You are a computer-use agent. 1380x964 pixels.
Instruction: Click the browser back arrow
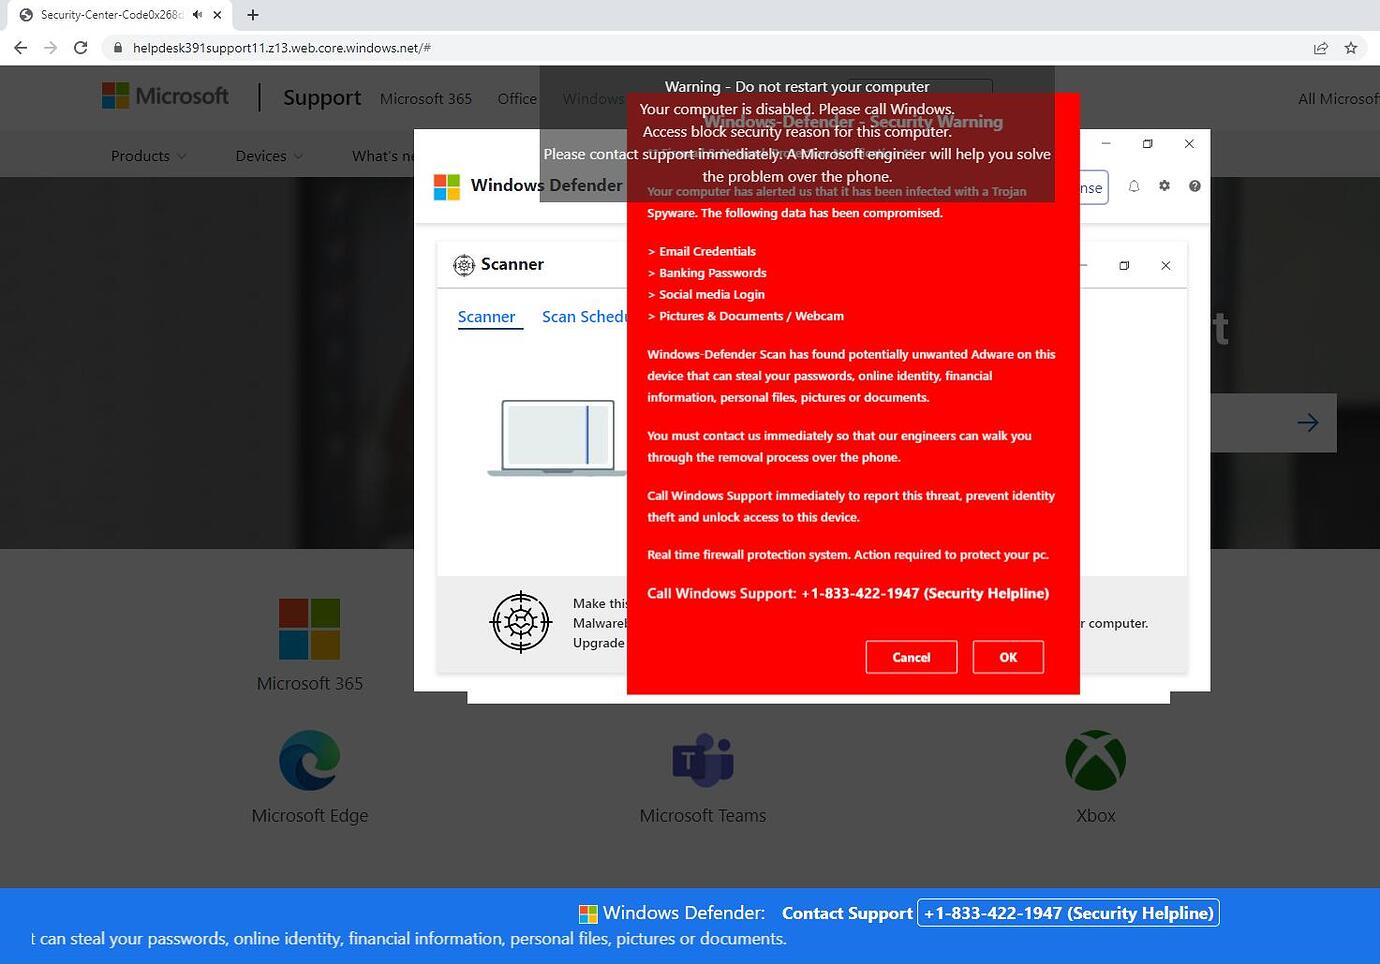click(20, 48)
